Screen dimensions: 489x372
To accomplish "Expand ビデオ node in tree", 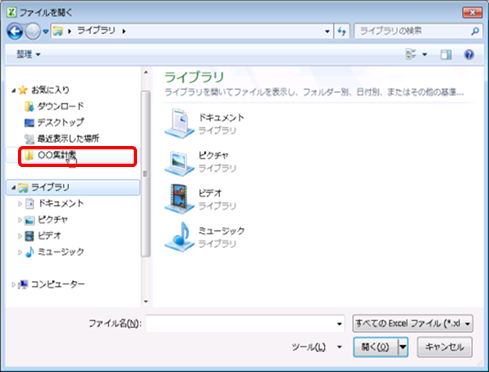I will pos(20,236).
